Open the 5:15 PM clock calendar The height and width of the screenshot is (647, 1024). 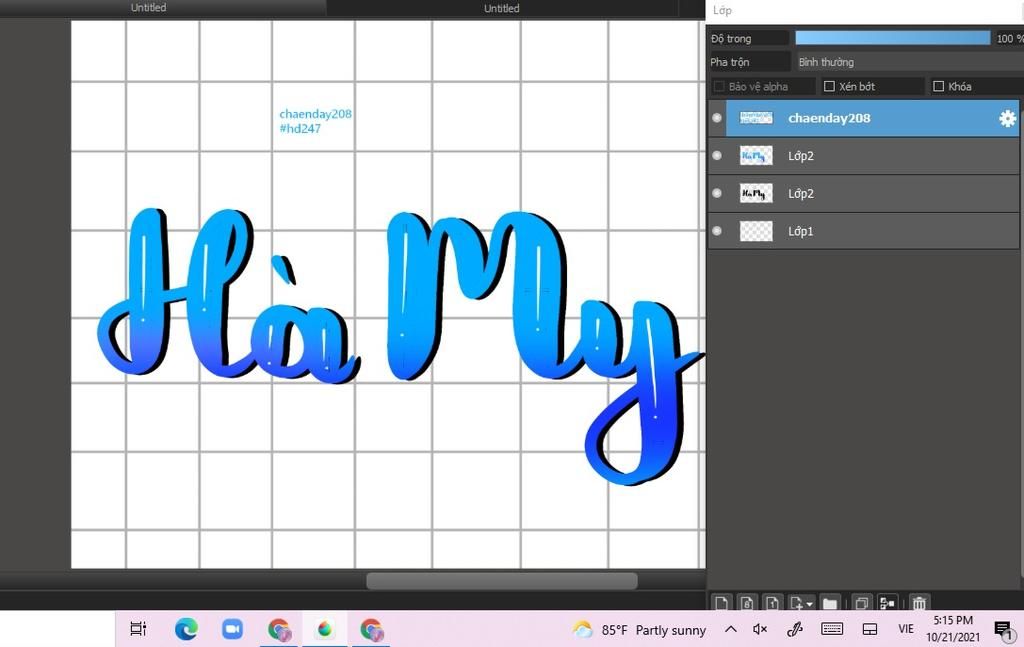click(x=953, y=629)
